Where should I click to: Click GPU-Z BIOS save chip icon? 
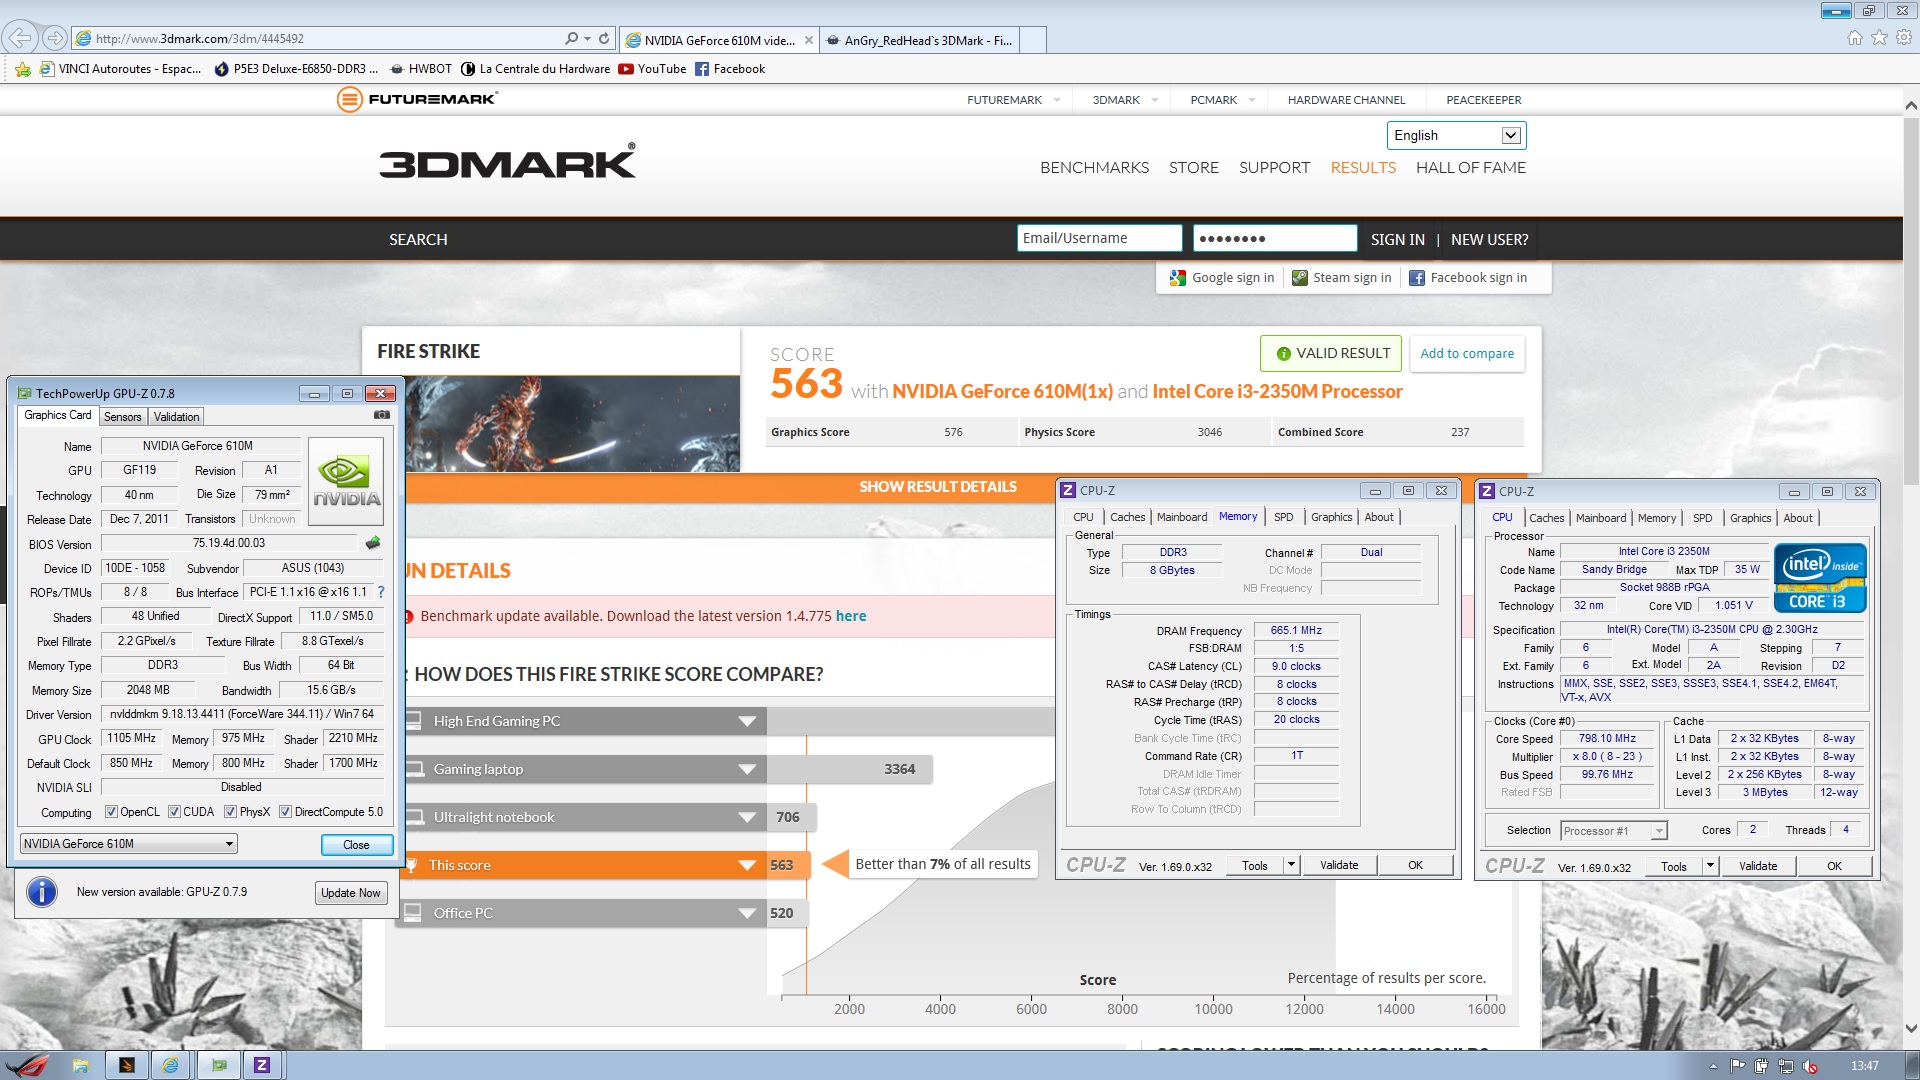[x=373, y=543]
